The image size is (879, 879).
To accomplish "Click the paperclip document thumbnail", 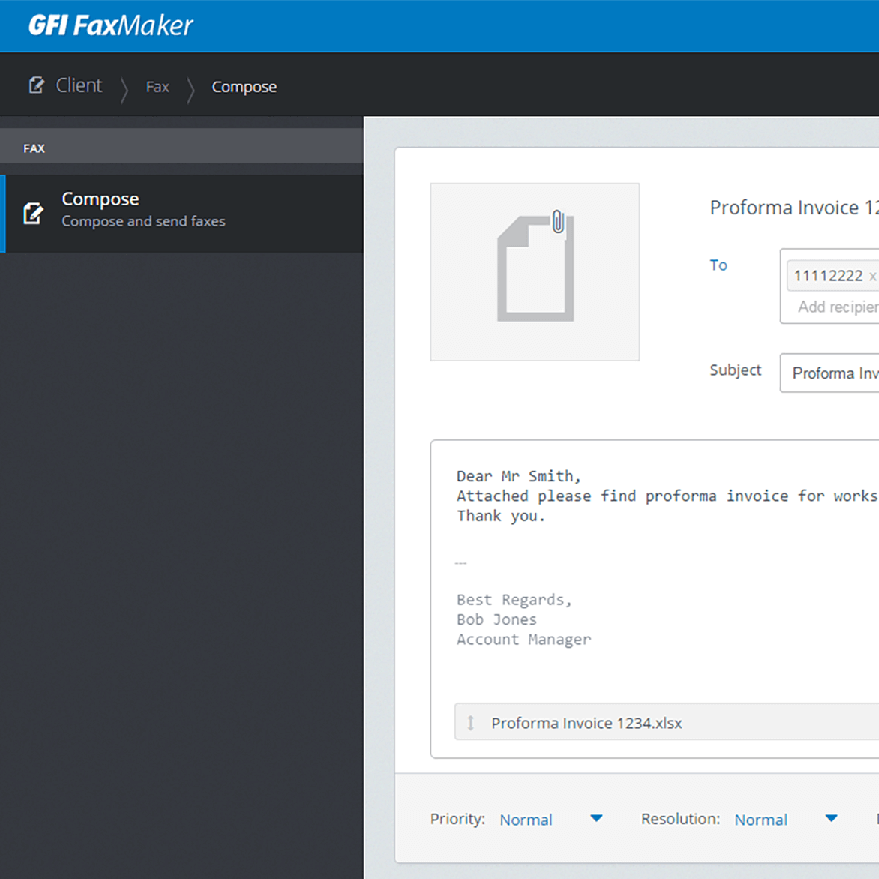I will point(535,271).
